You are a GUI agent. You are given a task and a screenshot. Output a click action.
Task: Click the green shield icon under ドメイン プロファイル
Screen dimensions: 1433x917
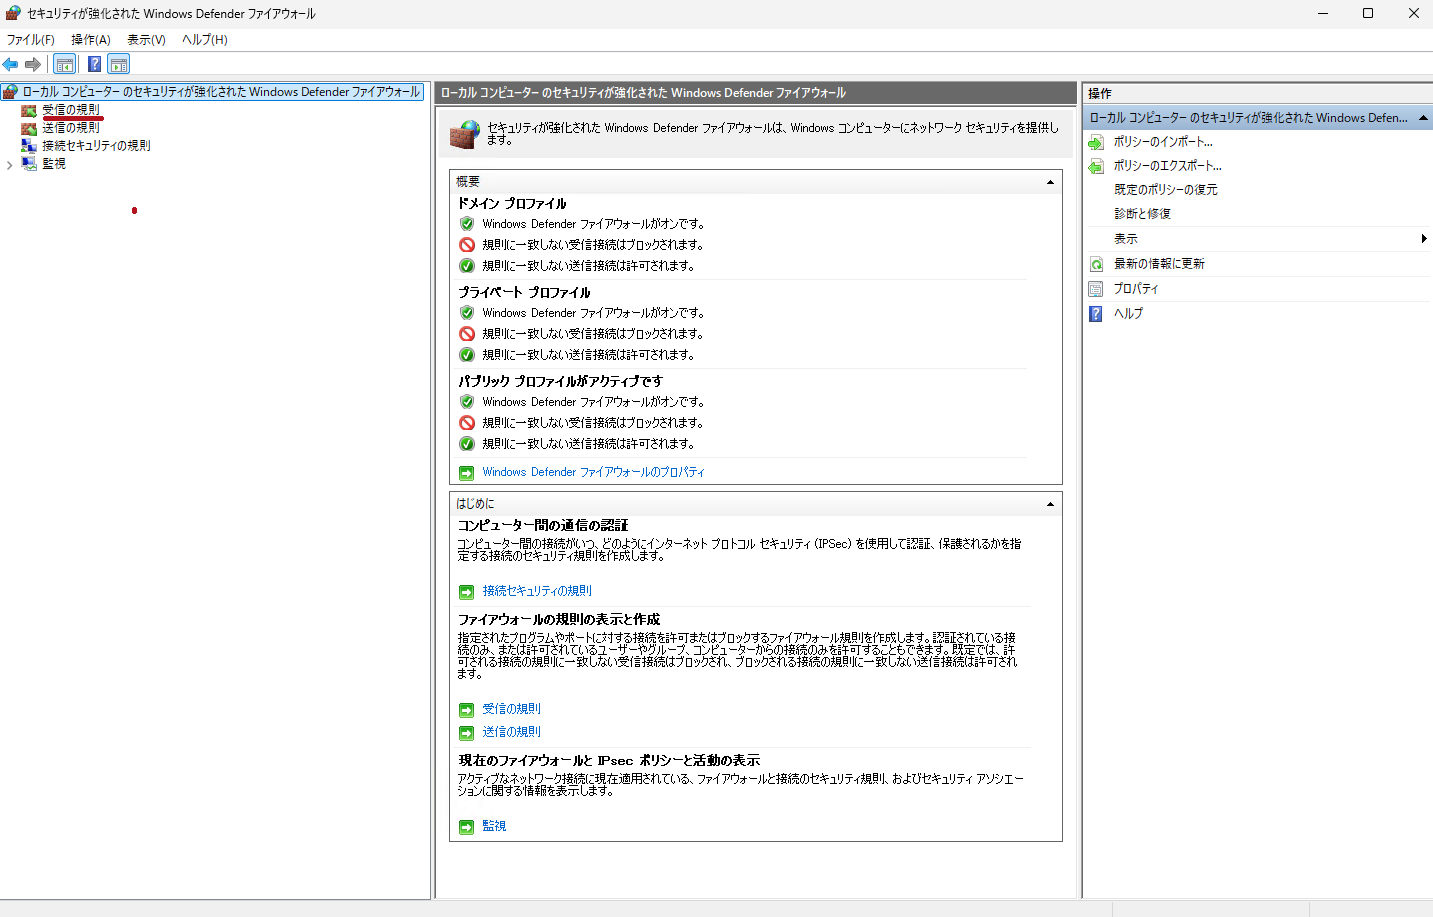(x=467, y=224)
